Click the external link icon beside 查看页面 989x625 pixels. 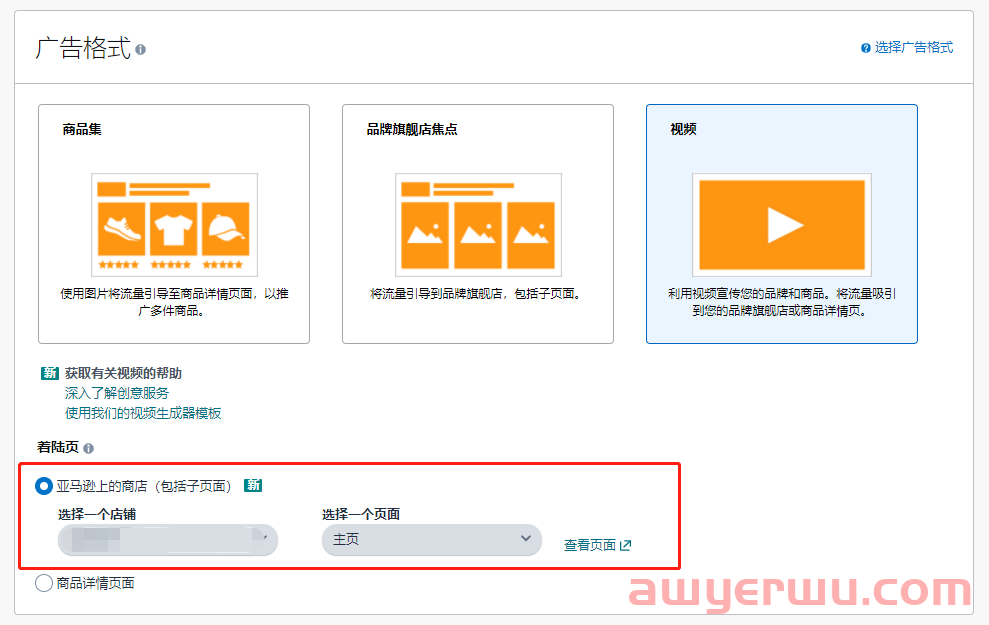(x=626, y=545)
